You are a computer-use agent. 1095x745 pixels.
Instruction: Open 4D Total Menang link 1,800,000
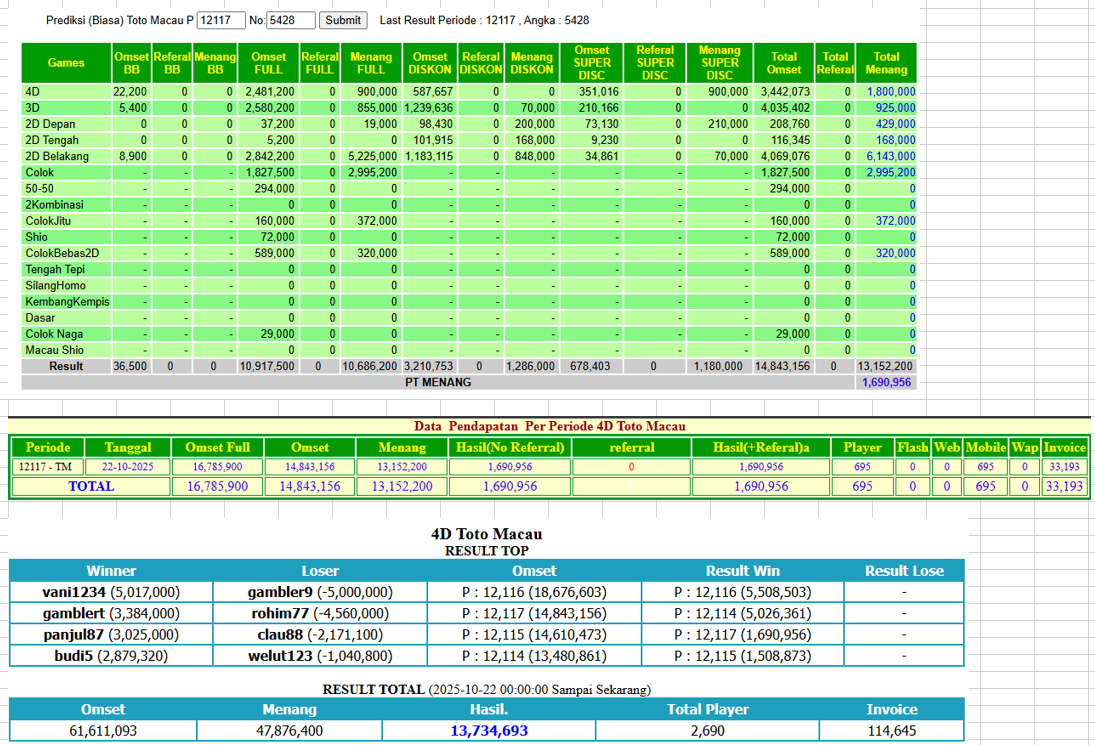pos(890,91)
